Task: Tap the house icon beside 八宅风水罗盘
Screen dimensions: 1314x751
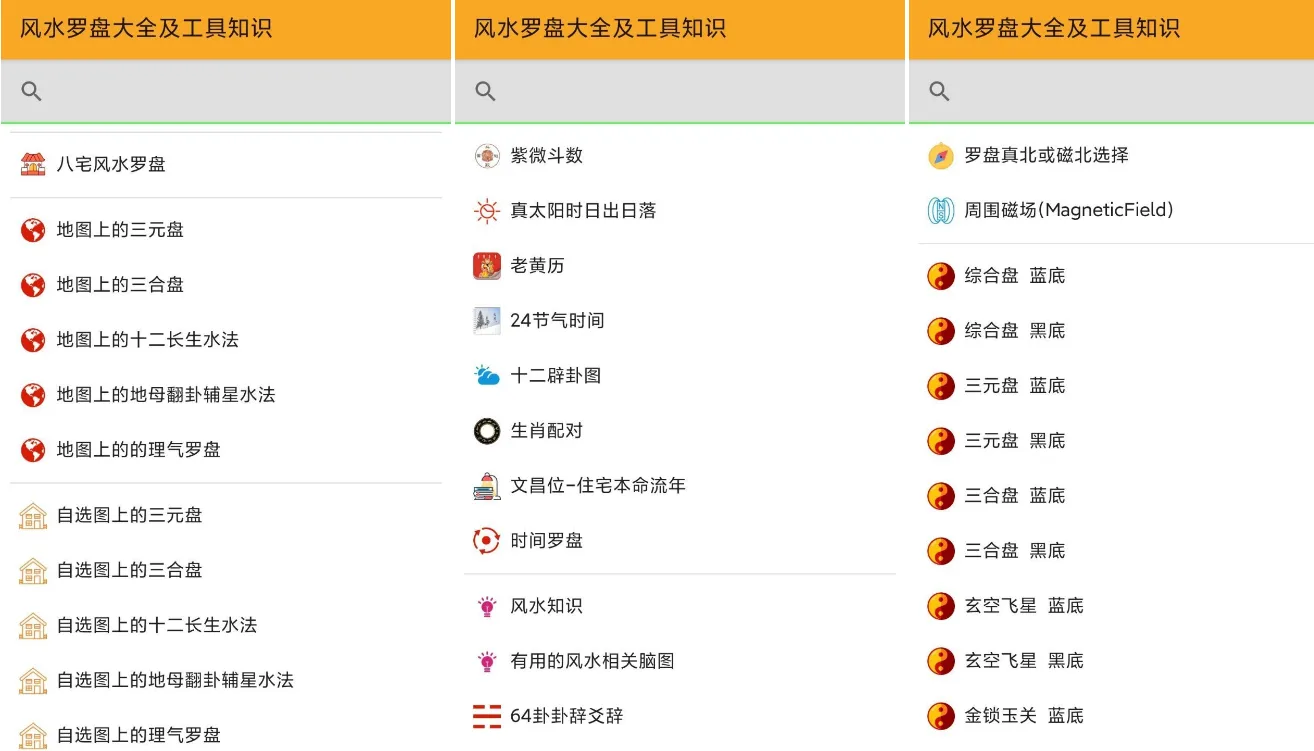Action: (x=33, y=164)
